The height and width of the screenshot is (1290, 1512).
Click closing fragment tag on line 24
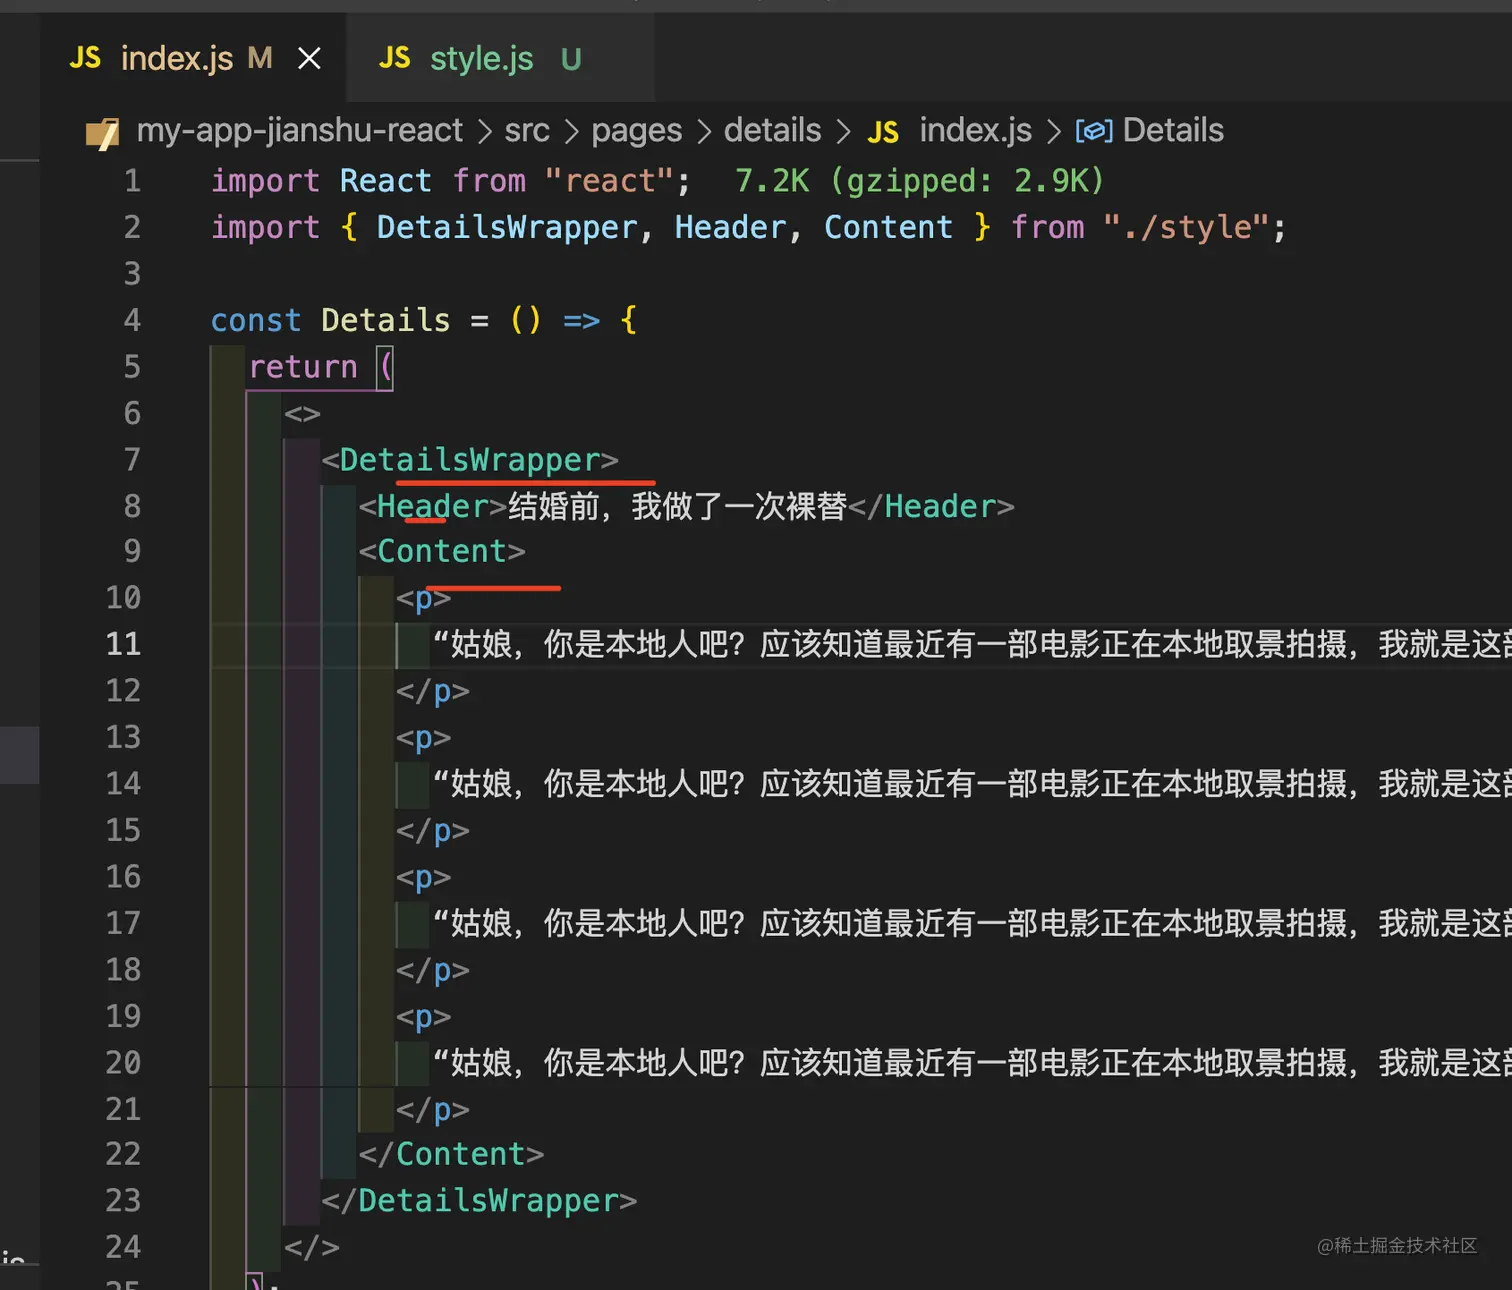tap(311, 1247)
